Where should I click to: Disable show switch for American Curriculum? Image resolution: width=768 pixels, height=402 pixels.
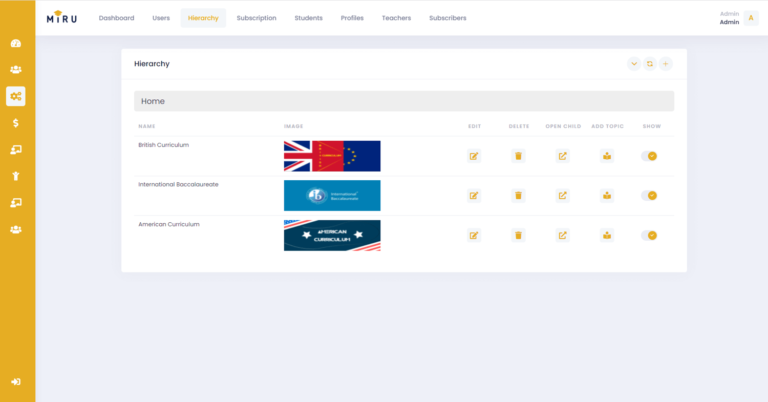click(650, 235)
